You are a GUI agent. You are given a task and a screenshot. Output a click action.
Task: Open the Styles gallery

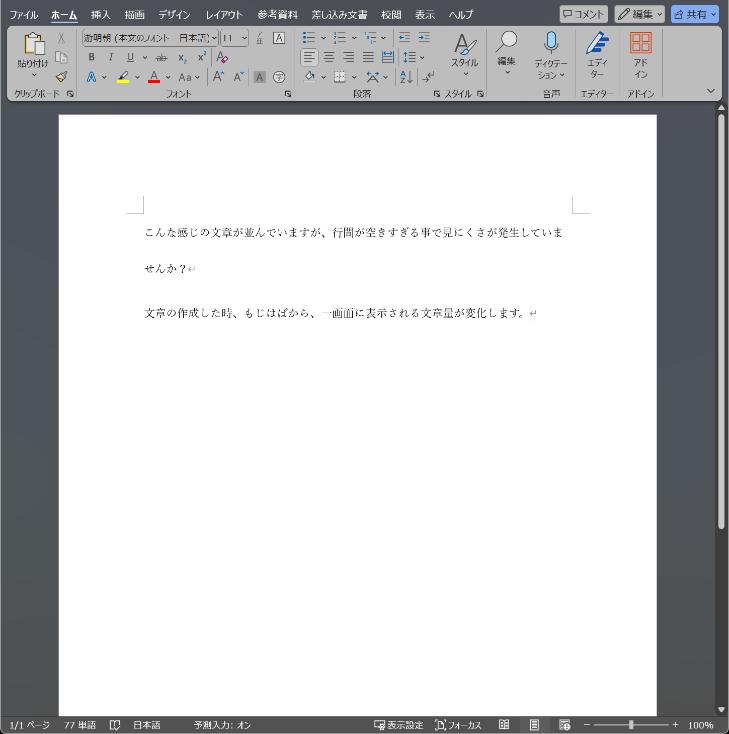[x=465, y=55]
